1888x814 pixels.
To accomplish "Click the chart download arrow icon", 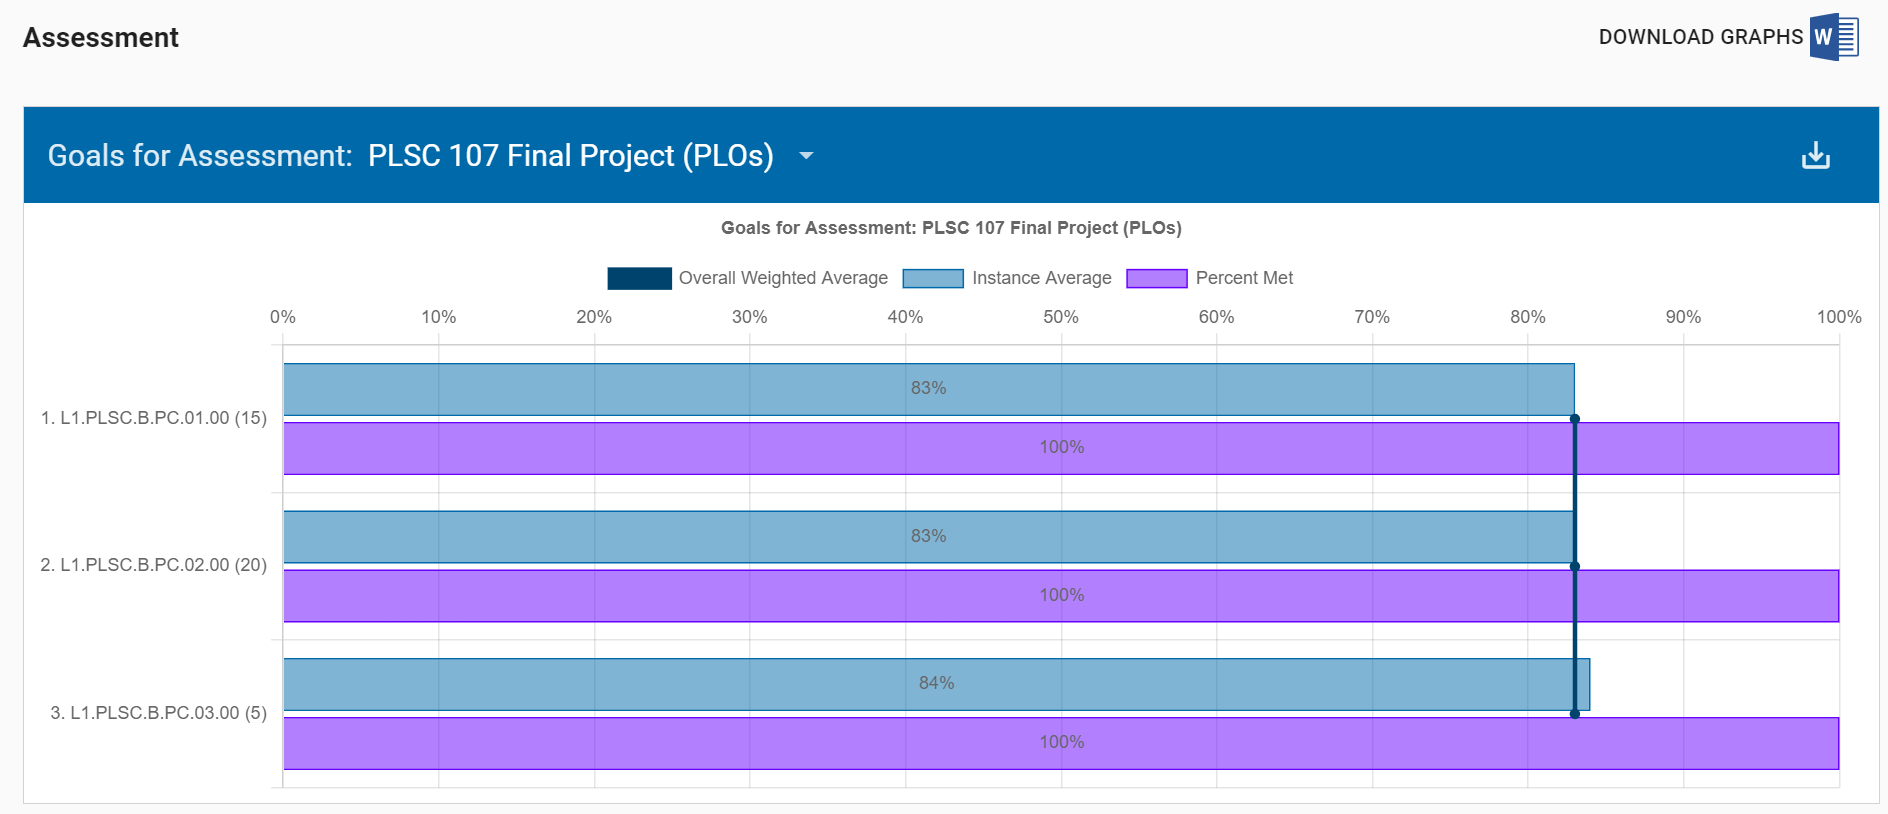I will tap(1815, 156).
